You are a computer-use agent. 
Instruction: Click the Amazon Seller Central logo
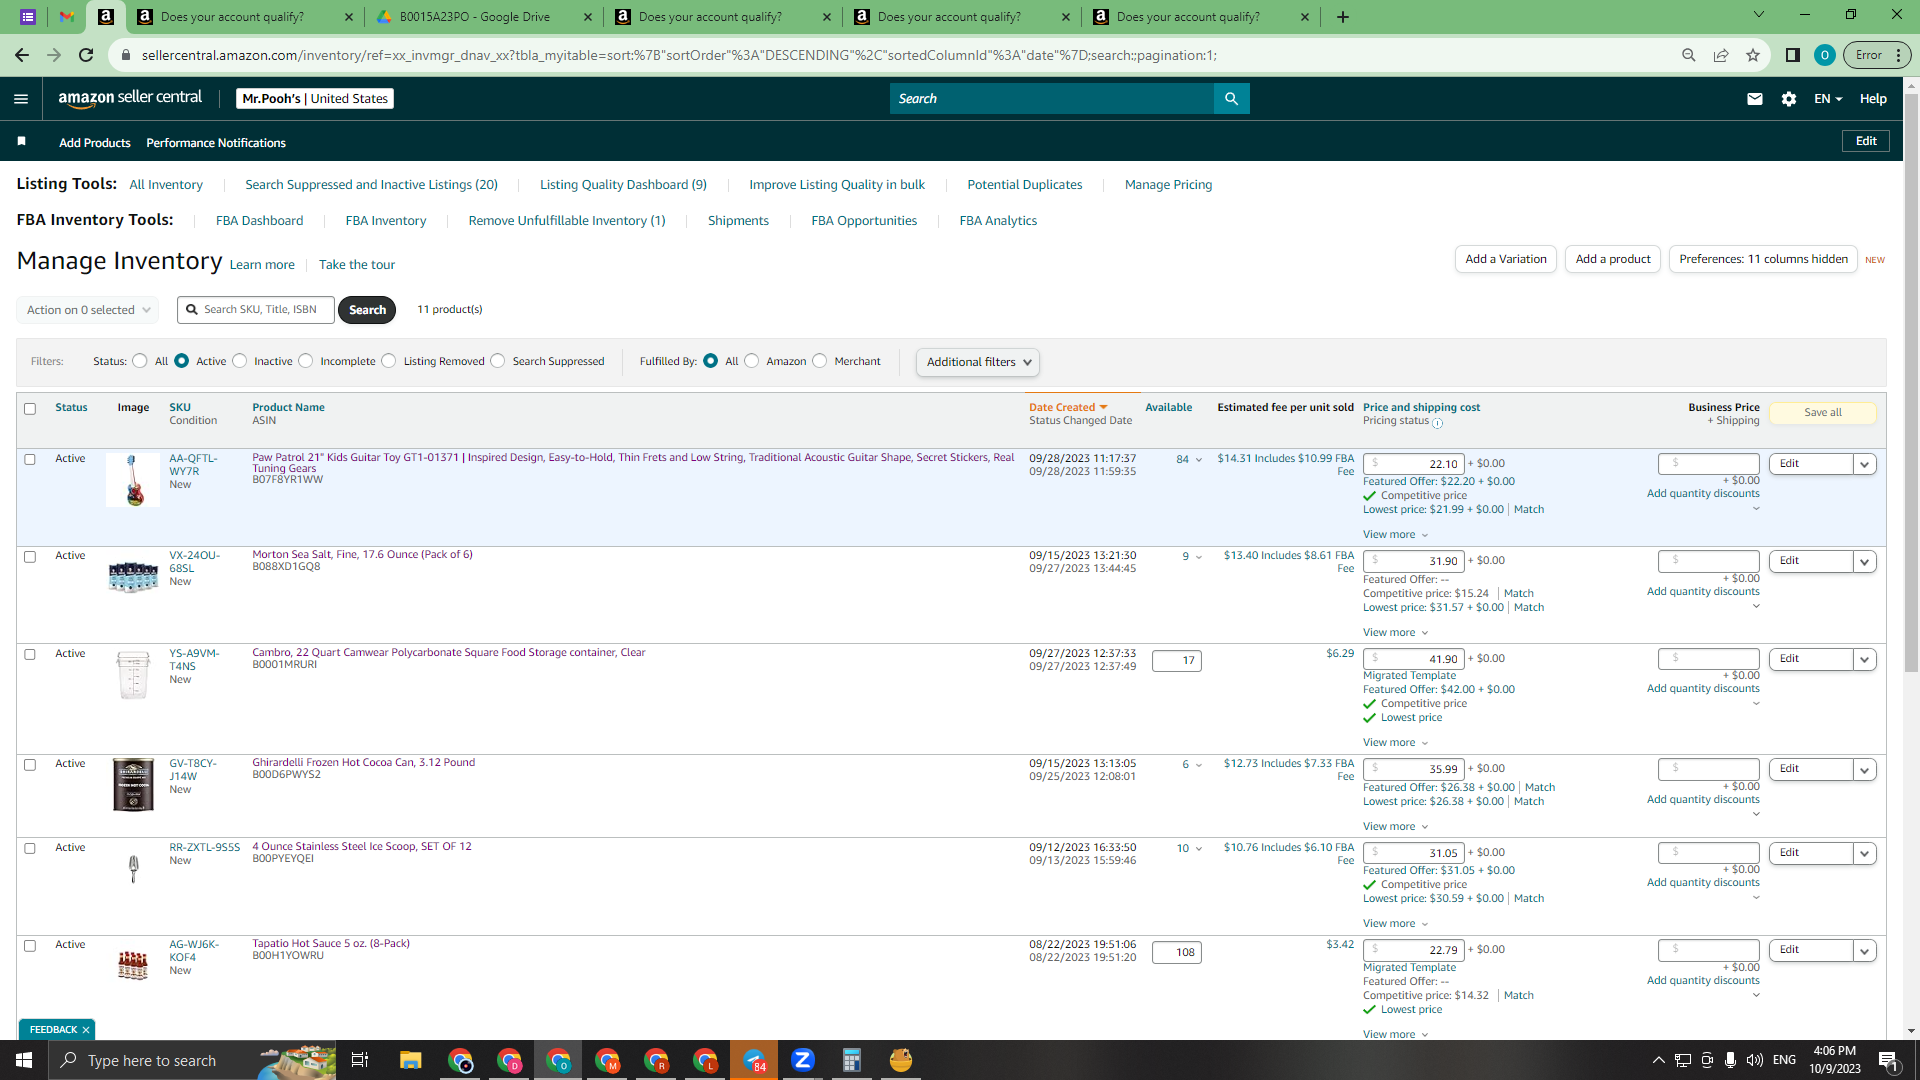point(130,98)
